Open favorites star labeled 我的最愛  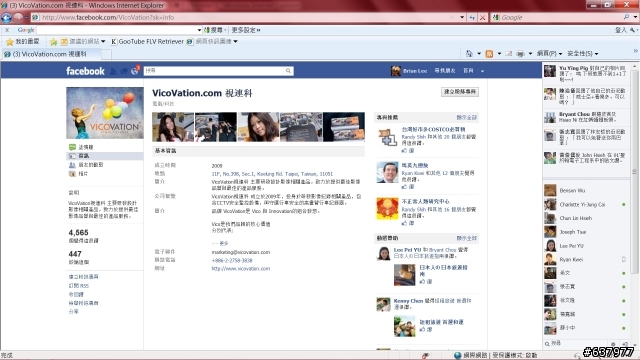tap(23, 41)
